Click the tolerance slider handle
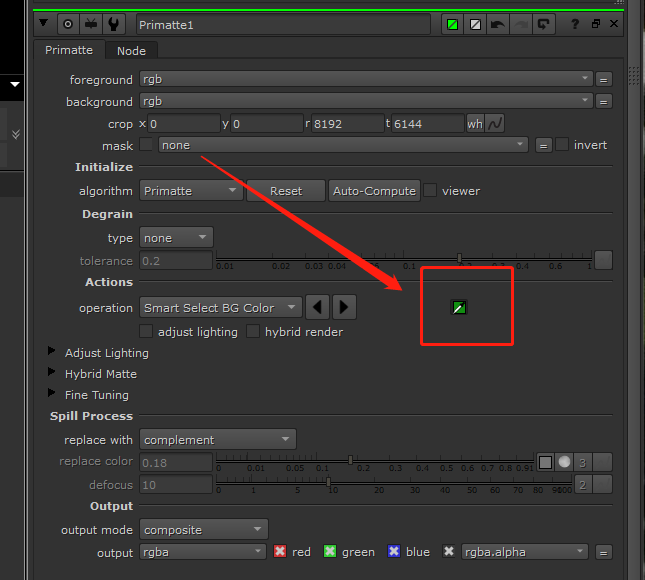 click(x=459, y=258)
